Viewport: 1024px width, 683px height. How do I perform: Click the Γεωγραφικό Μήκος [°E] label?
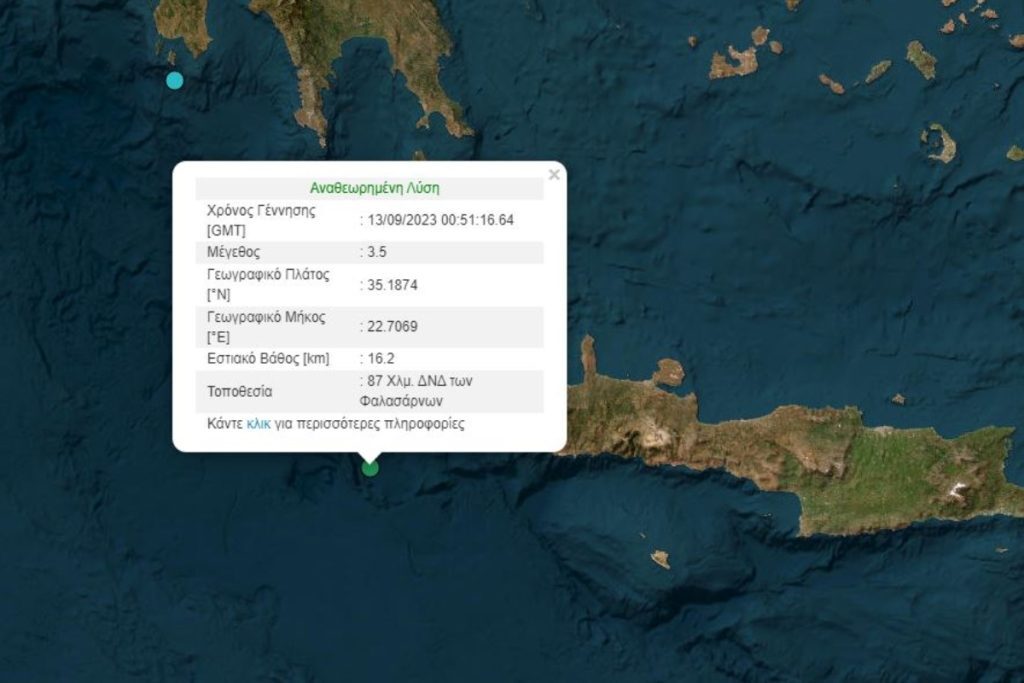tap(266, 326)
